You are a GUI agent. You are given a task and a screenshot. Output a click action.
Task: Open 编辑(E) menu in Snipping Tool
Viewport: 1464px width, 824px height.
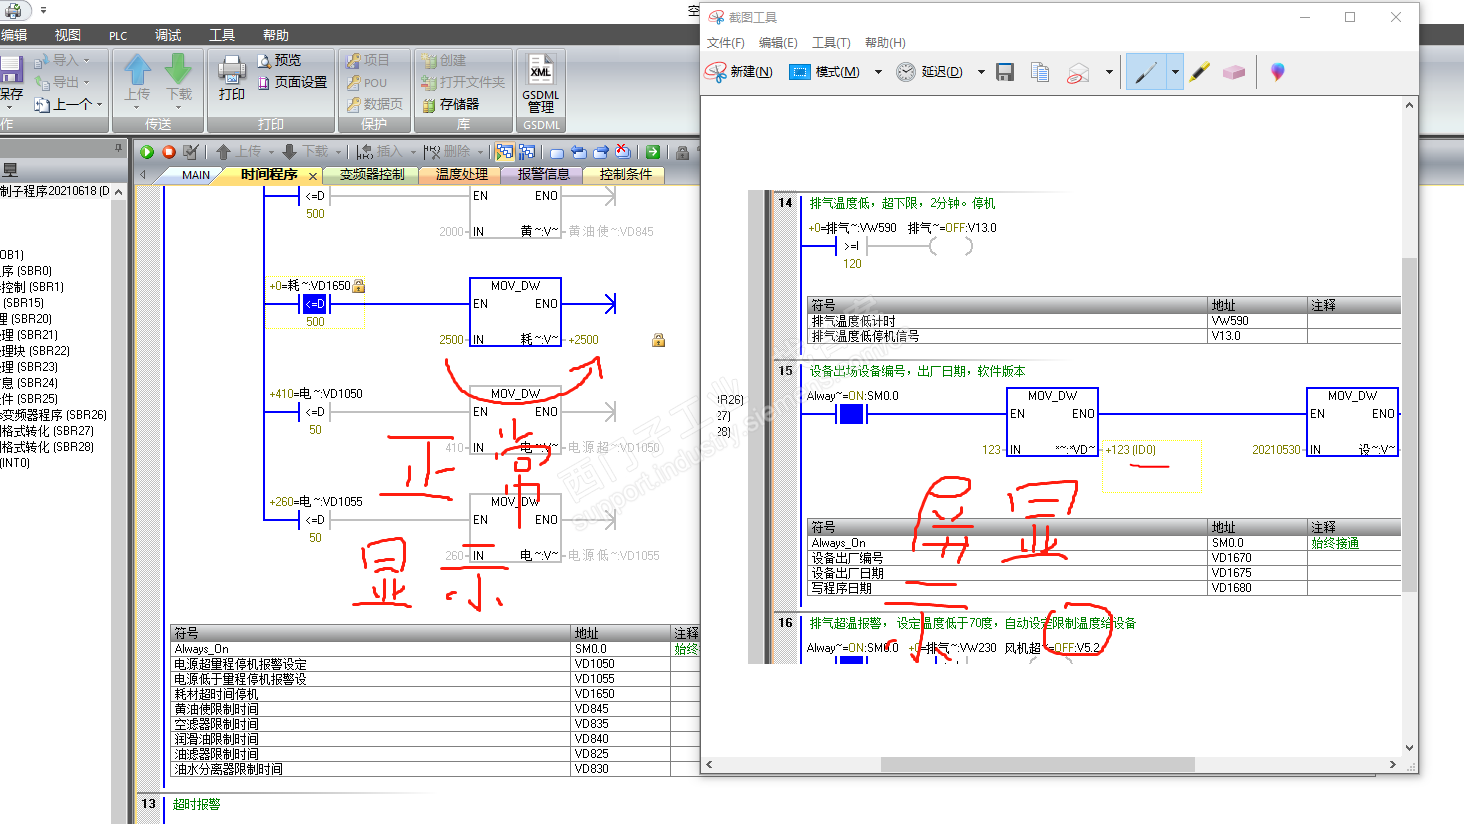(778, 43)
